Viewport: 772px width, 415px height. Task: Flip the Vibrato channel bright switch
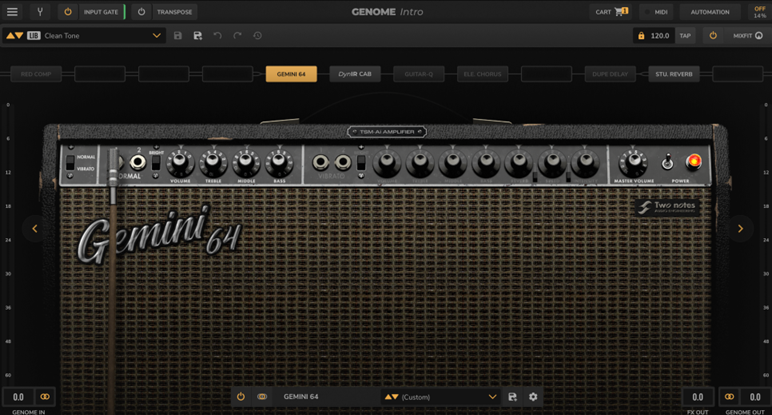click(x=361, y=163)
